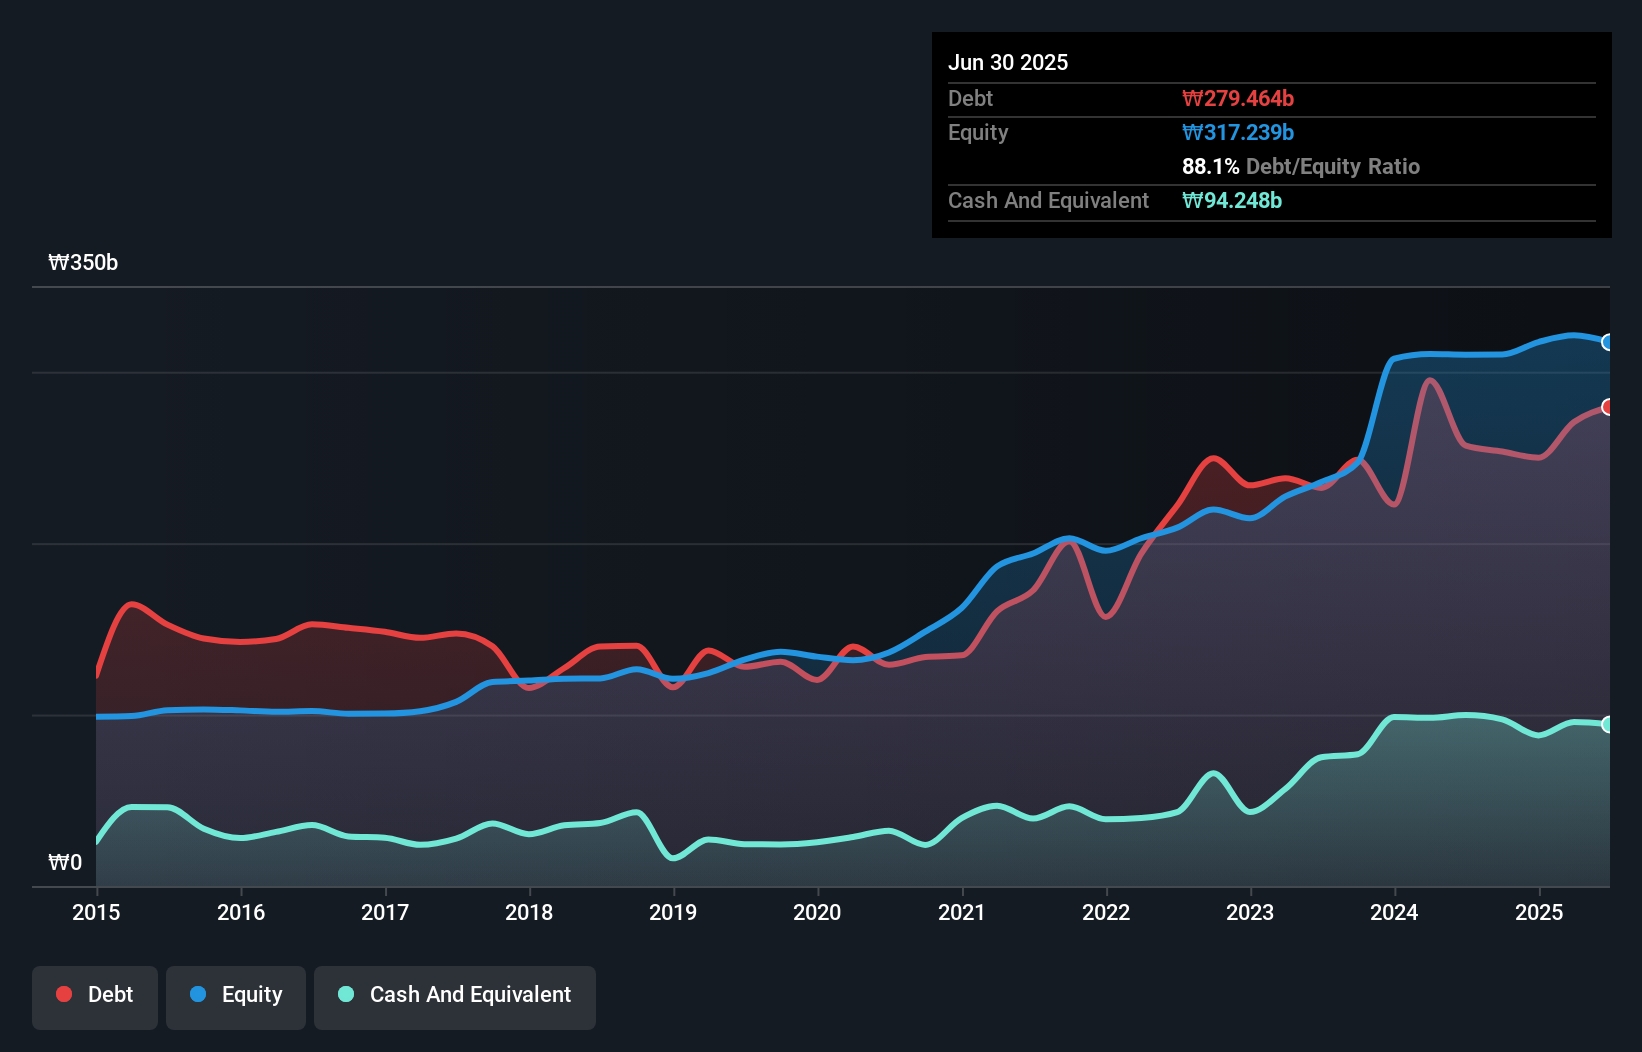1642x1052 pixels.
Task: Click the ₩317.239b Equity value
Action: [1238, 132]
